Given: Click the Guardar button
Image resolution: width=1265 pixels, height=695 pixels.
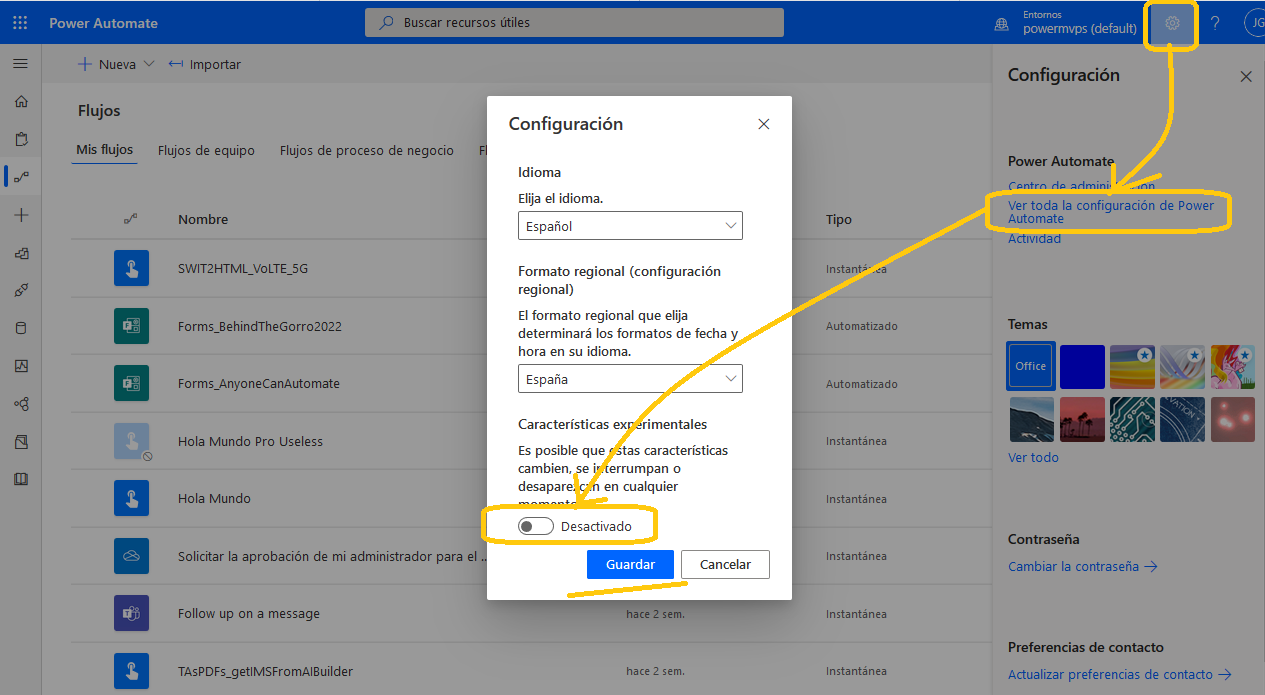Looking at the screenshot, I should (630, 564).
